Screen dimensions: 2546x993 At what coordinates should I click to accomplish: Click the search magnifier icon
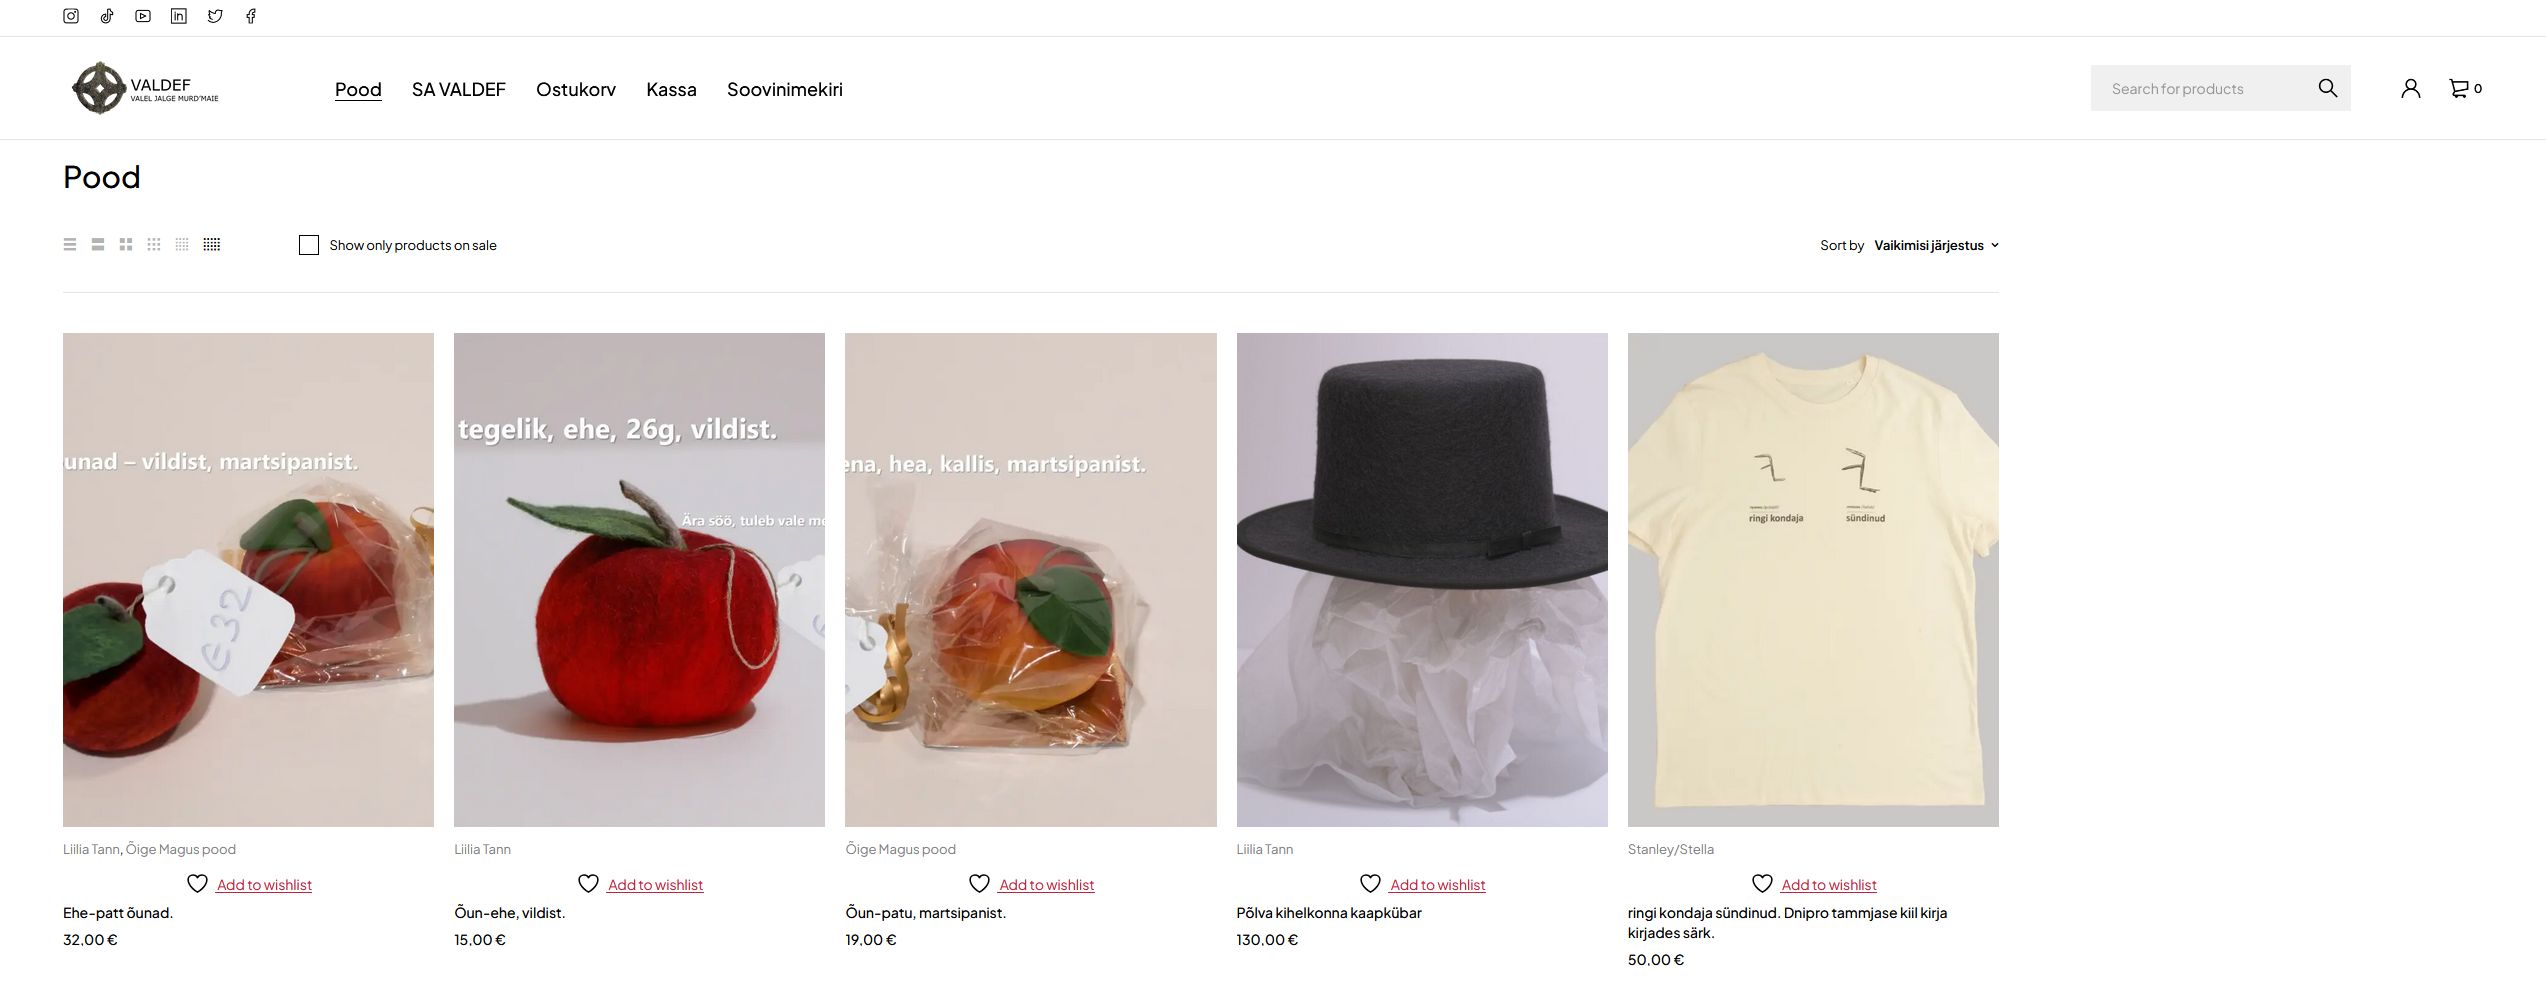coord(2327,88)
